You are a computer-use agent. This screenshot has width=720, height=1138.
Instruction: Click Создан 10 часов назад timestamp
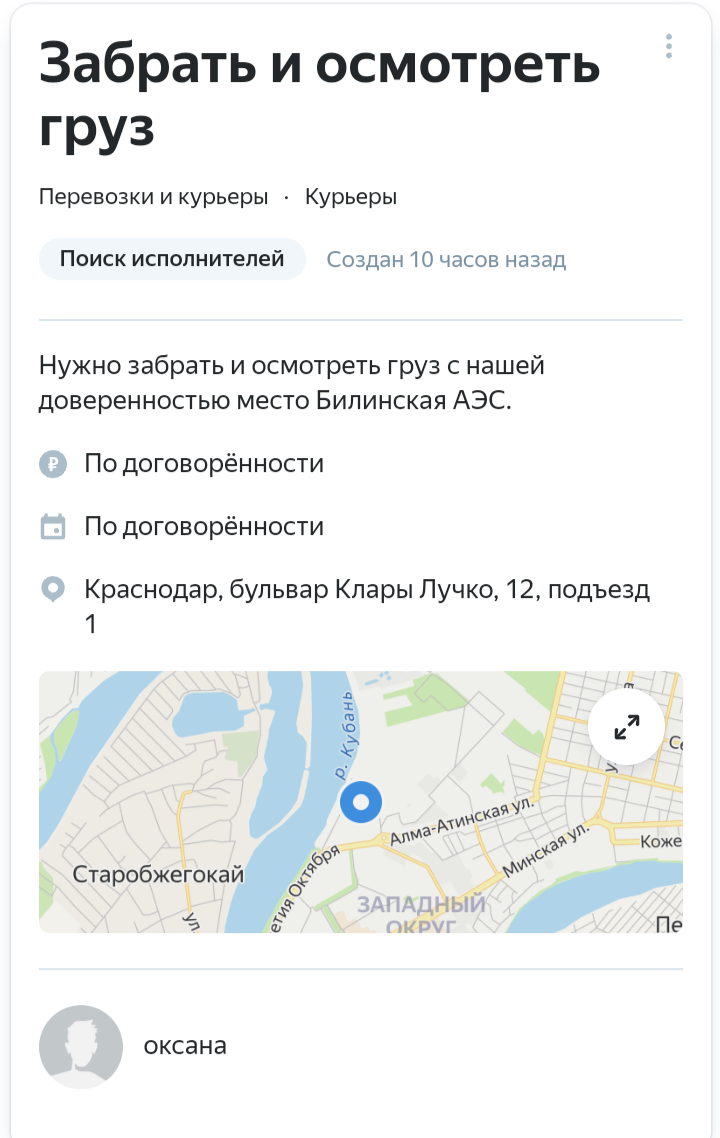pyautogui.click(x=446, y=260)
